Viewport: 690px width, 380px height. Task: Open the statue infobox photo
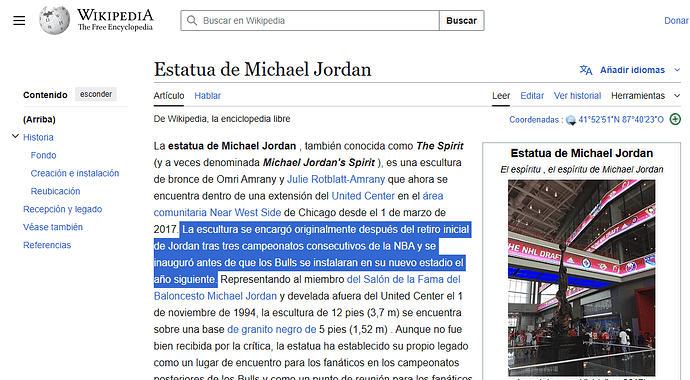[581, 278]
